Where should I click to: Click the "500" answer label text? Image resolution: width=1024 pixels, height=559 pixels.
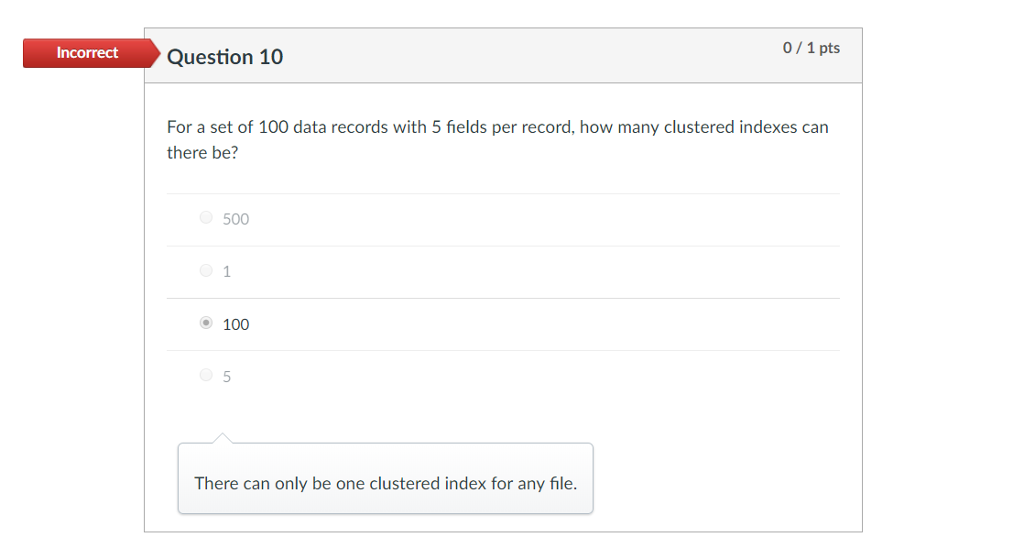[236, 219]
